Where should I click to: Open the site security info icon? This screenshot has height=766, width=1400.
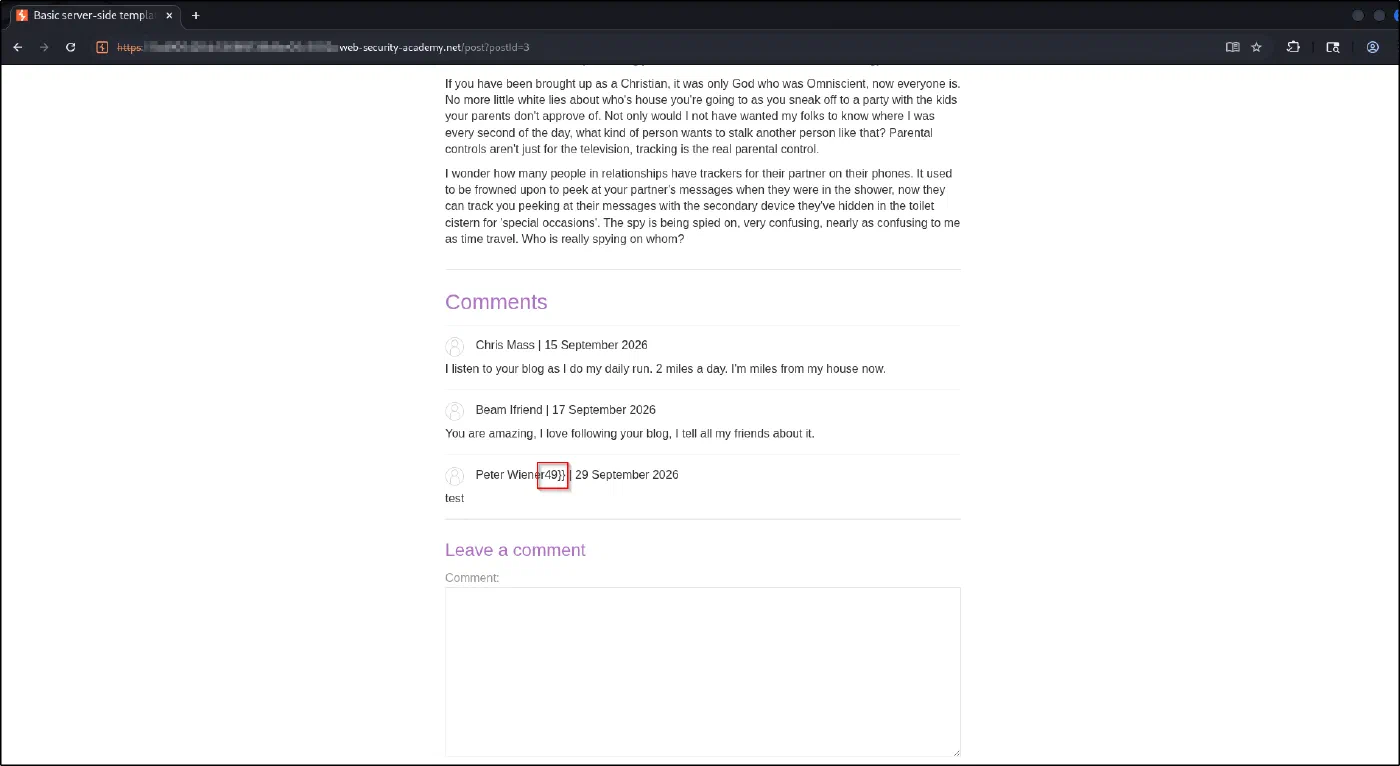[102, 47]
